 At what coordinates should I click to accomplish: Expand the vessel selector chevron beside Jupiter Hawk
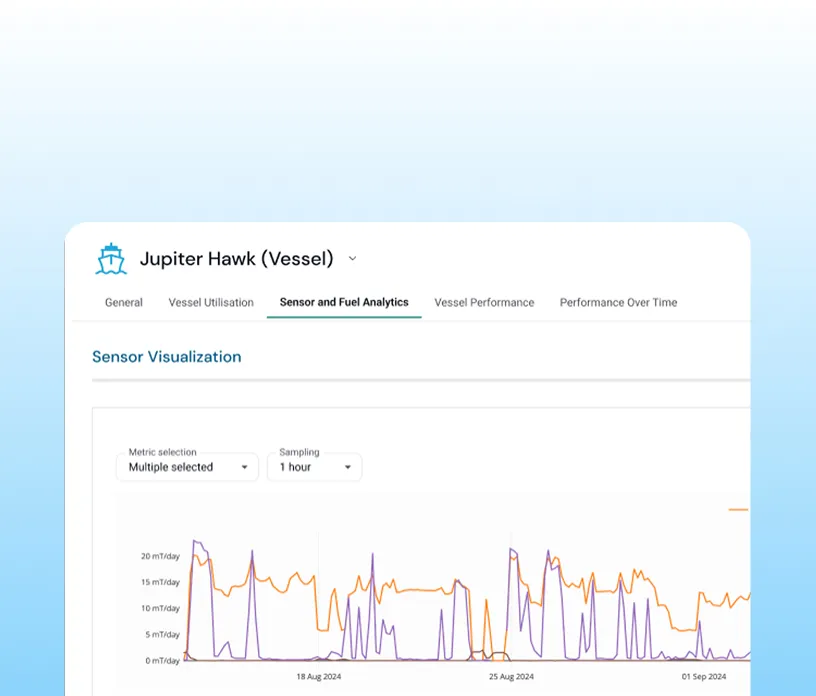point(352,259)
